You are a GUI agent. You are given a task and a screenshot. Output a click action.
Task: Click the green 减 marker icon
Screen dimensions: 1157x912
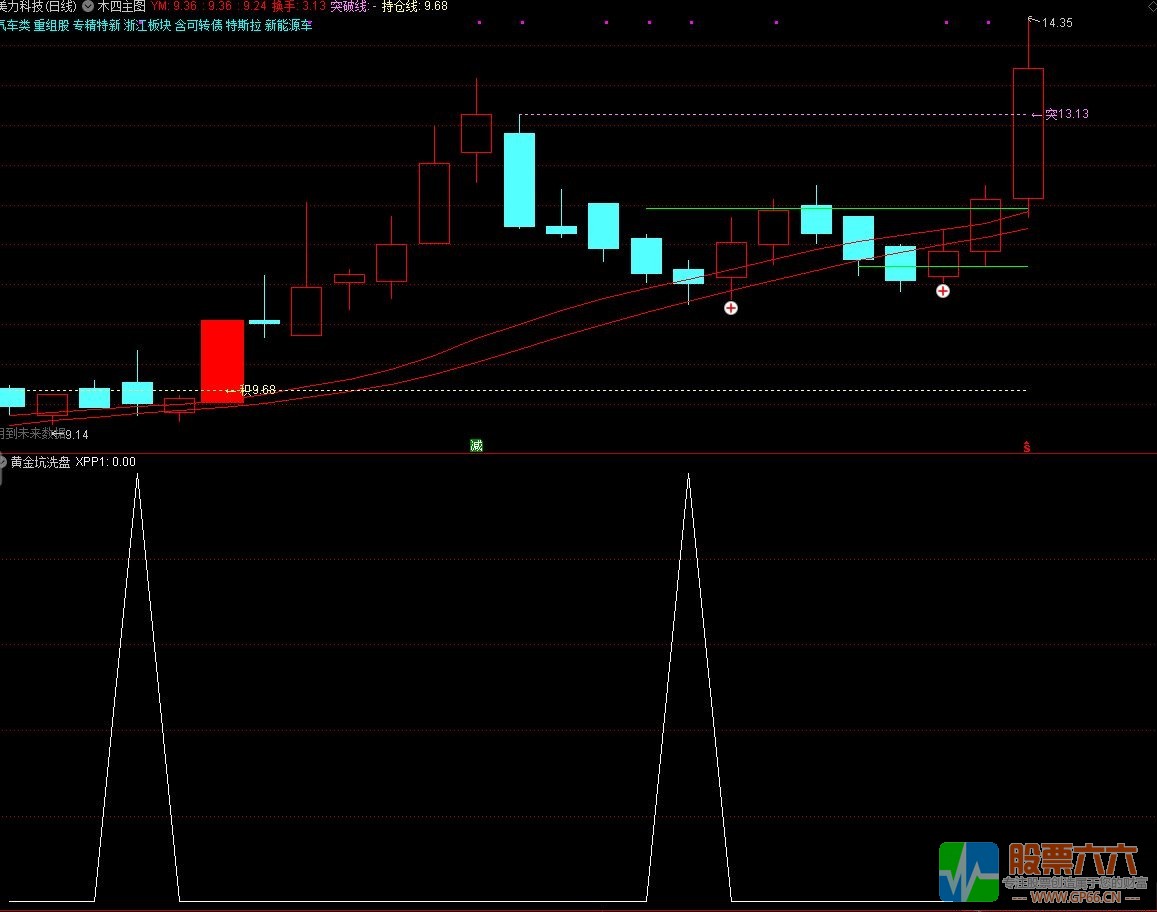[x=477, y=445]
